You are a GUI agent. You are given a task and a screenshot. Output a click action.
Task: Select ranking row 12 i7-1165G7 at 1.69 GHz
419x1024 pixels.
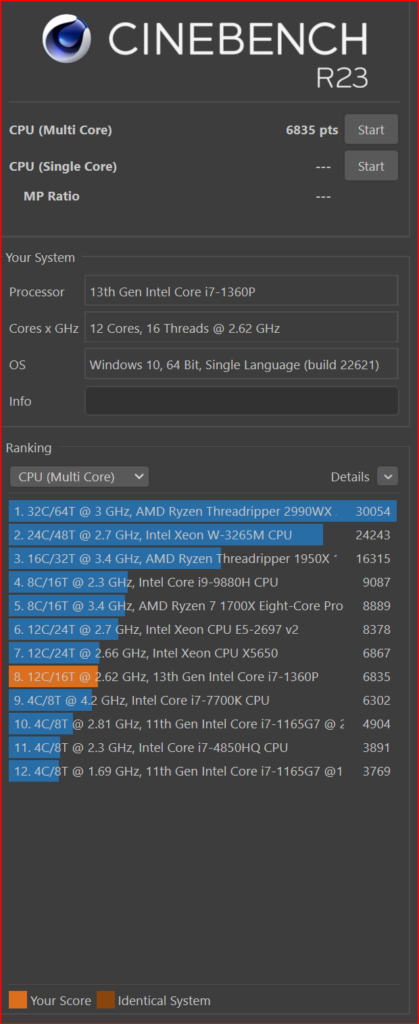(x=203, y=771)
